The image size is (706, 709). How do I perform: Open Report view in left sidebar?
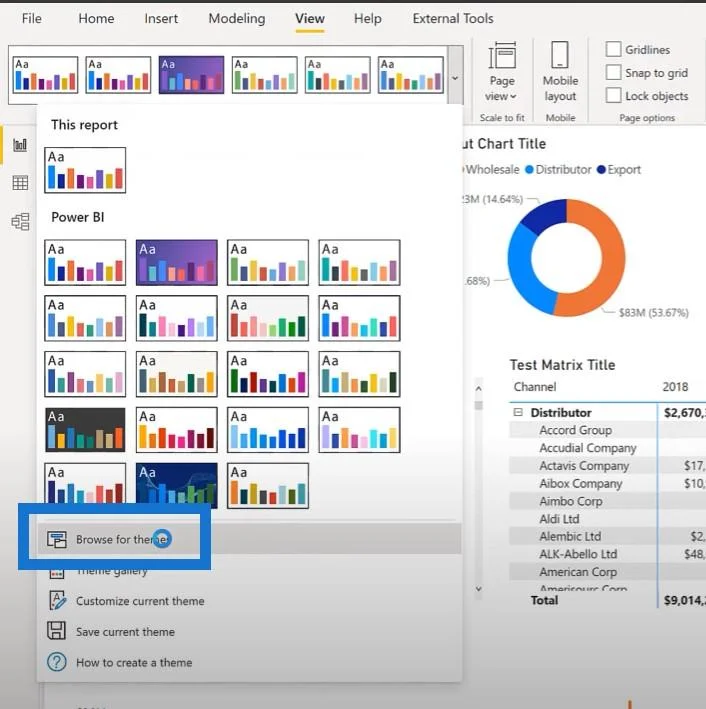(20, 145)
